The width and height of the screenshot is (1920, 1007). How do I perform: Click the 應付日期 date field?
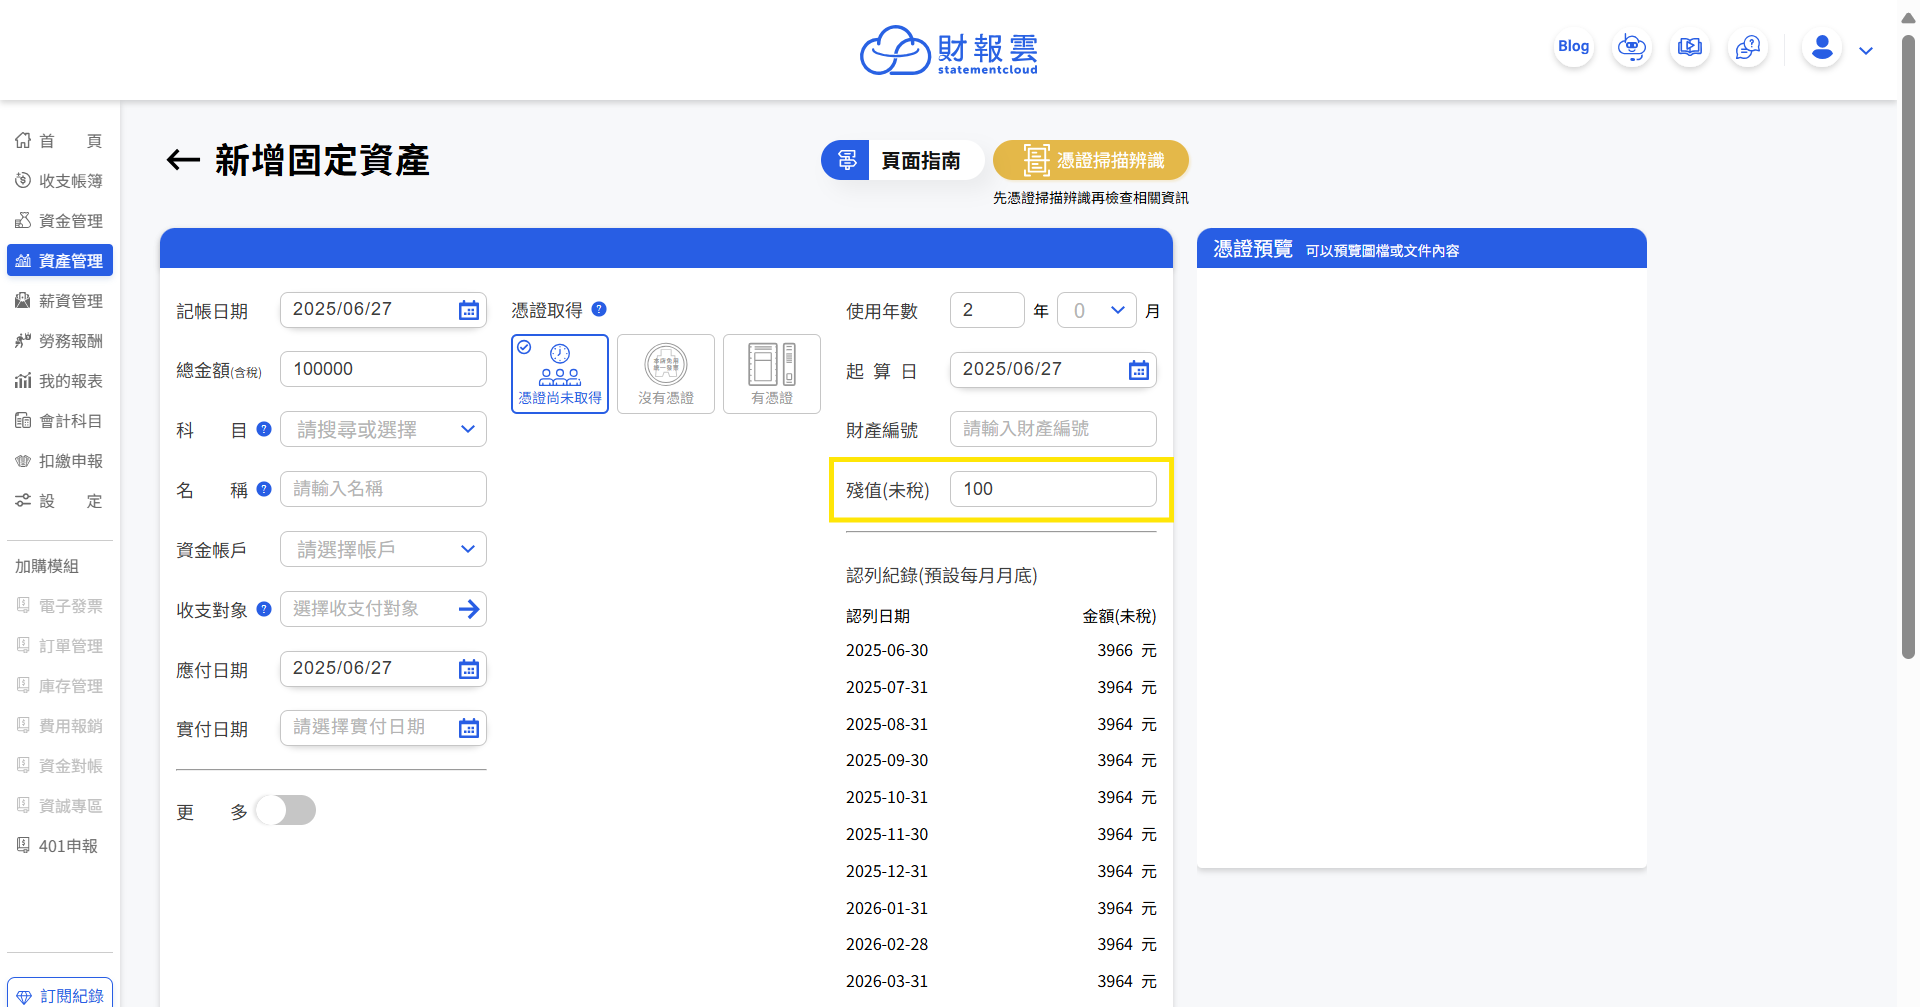pyautogui.click(x=383, y=669)
